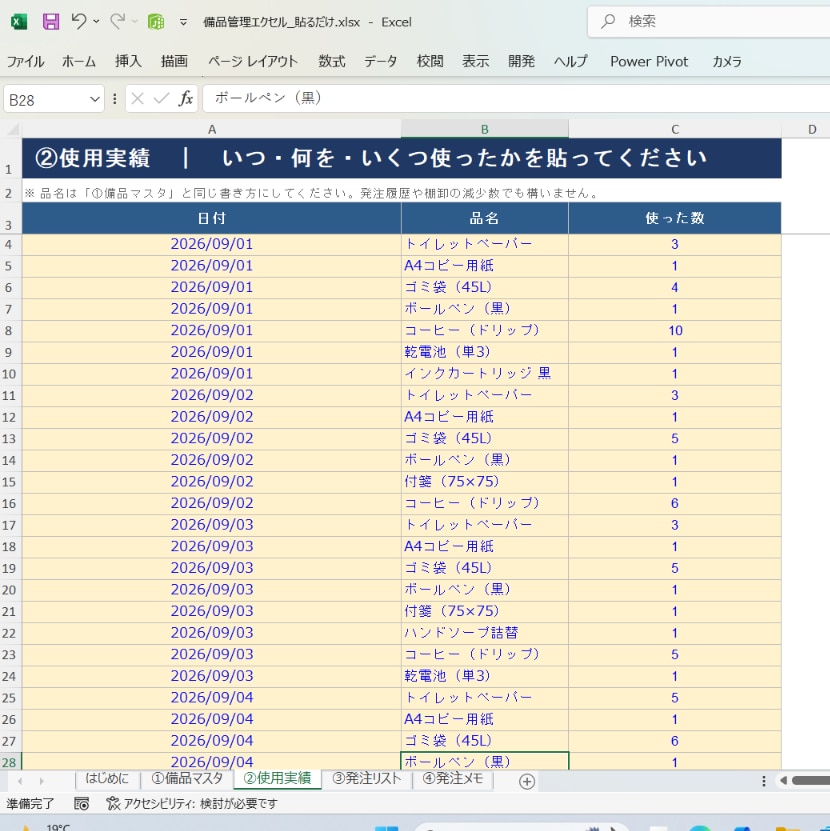Open the ファイル menu tab
The width and height of the screenshot is (830, 831).
[25, 61]
